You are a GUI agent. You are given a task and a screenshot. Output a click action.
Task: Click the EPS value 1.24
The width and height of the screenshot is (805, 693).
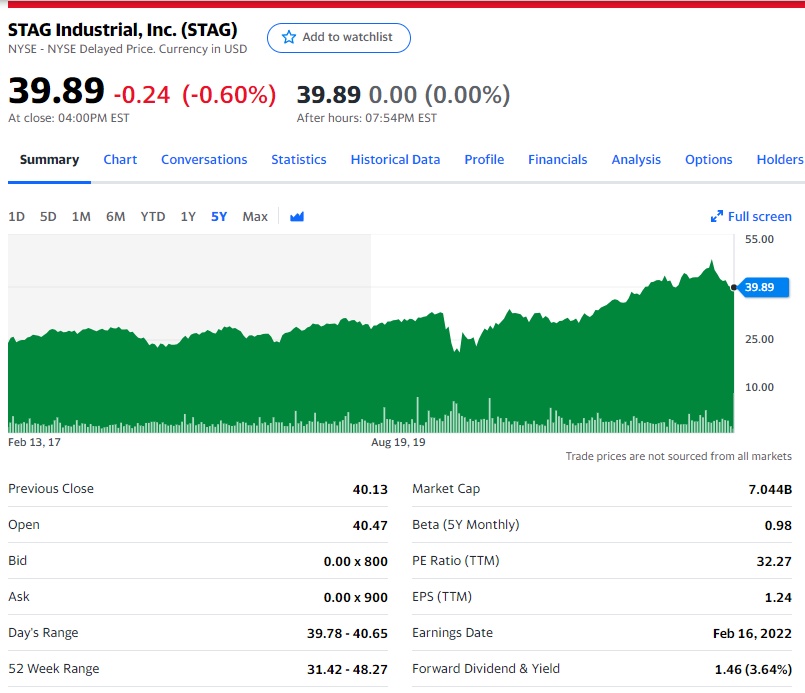pos(778,597)
